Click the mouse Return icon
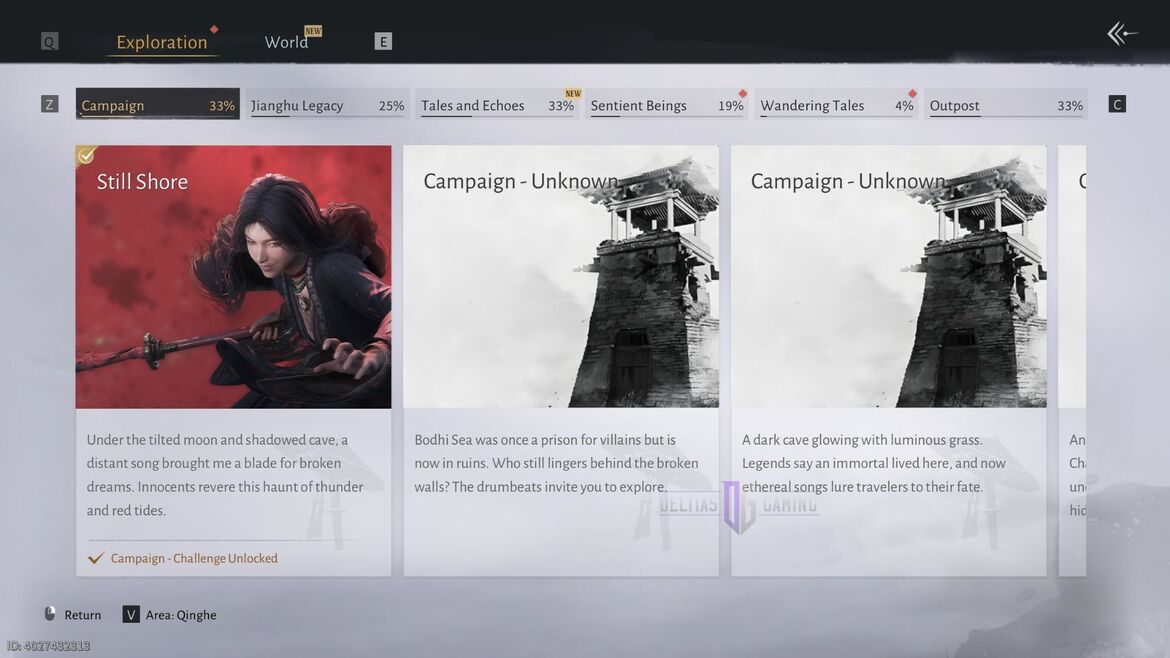This screenshot has width=1170, height=658. pos(50,614)
